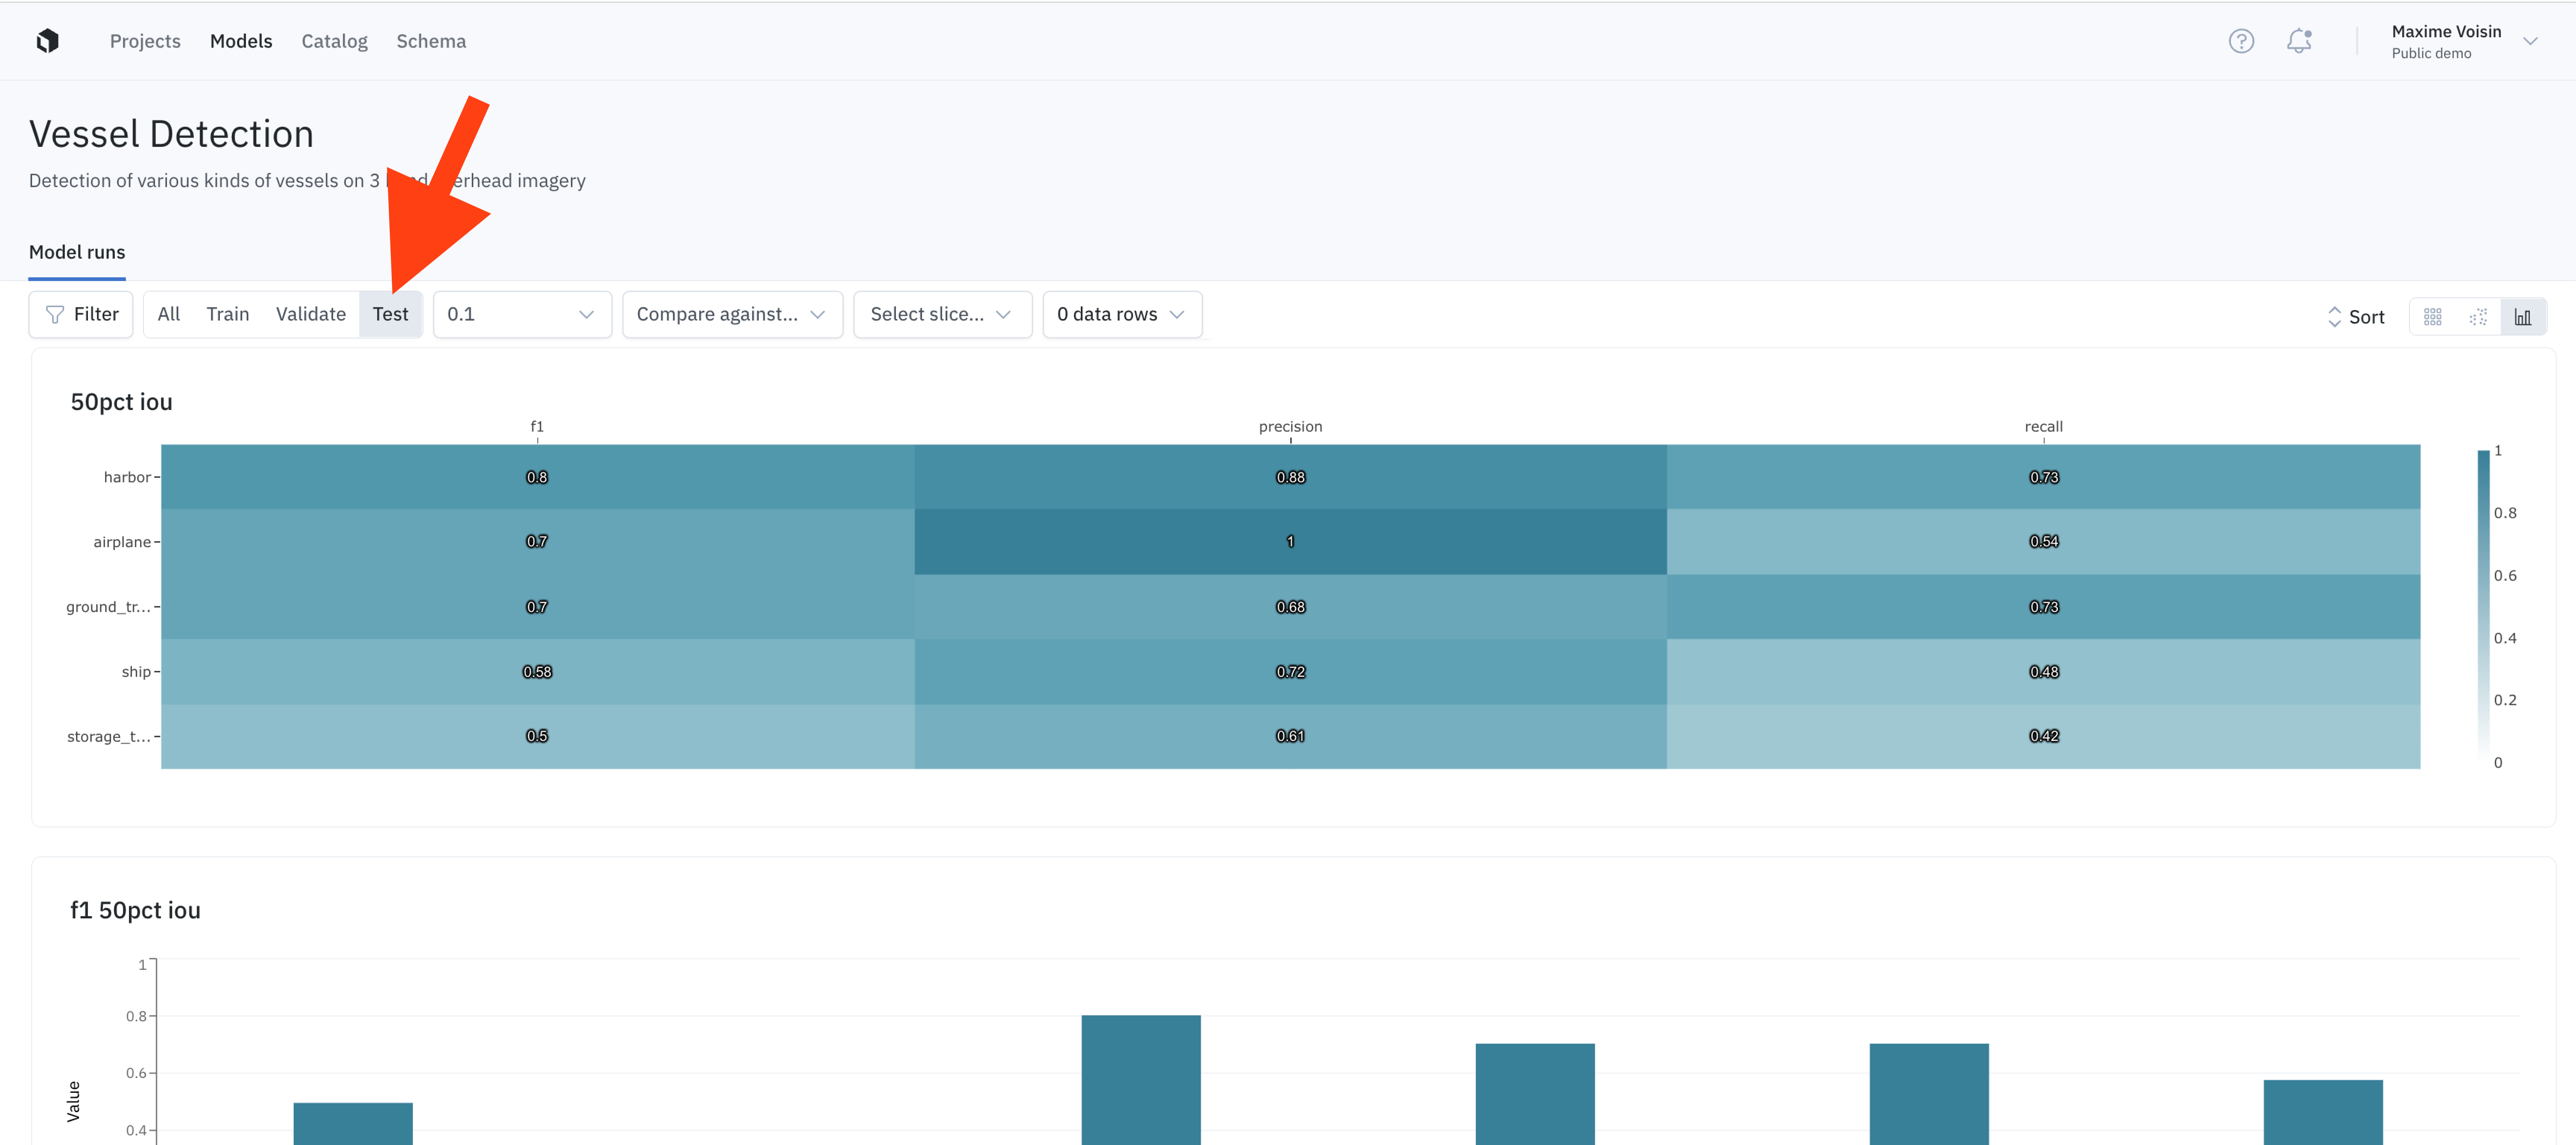
Task: Go to the Schema page
Action: click(x=431, y=41)
